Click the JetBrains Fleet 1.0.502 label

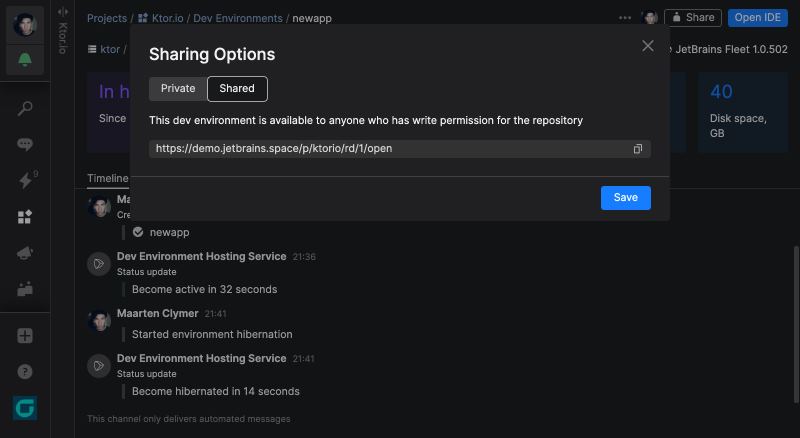[x=731, y=50]
